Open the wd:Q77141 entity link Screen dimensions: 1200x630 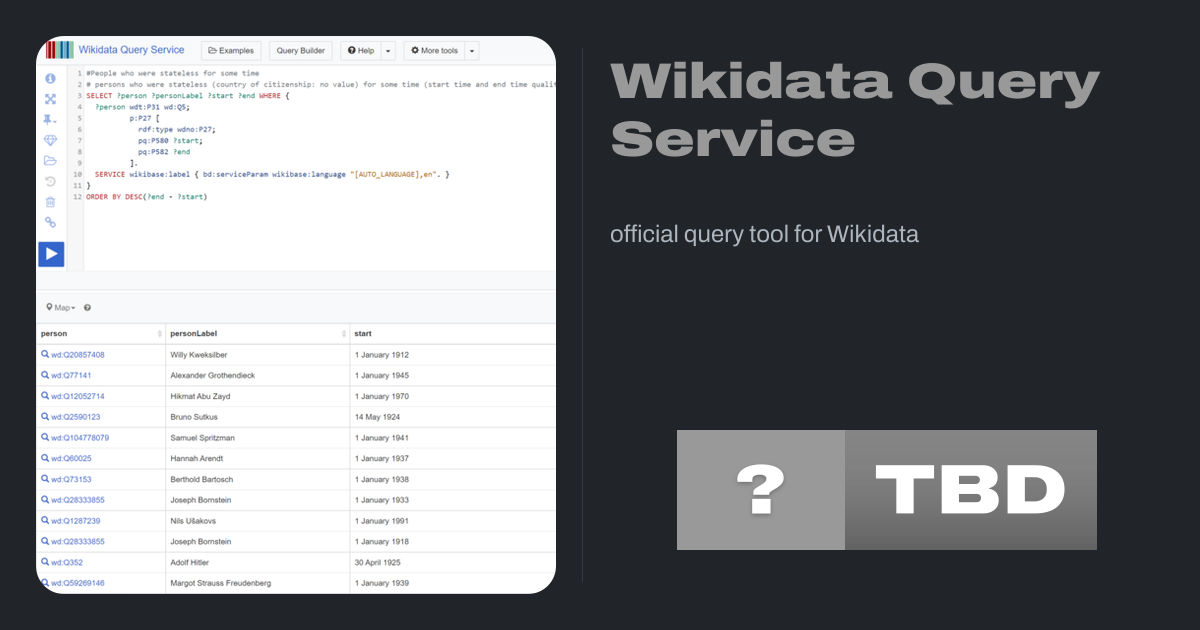tap(71, 376)
